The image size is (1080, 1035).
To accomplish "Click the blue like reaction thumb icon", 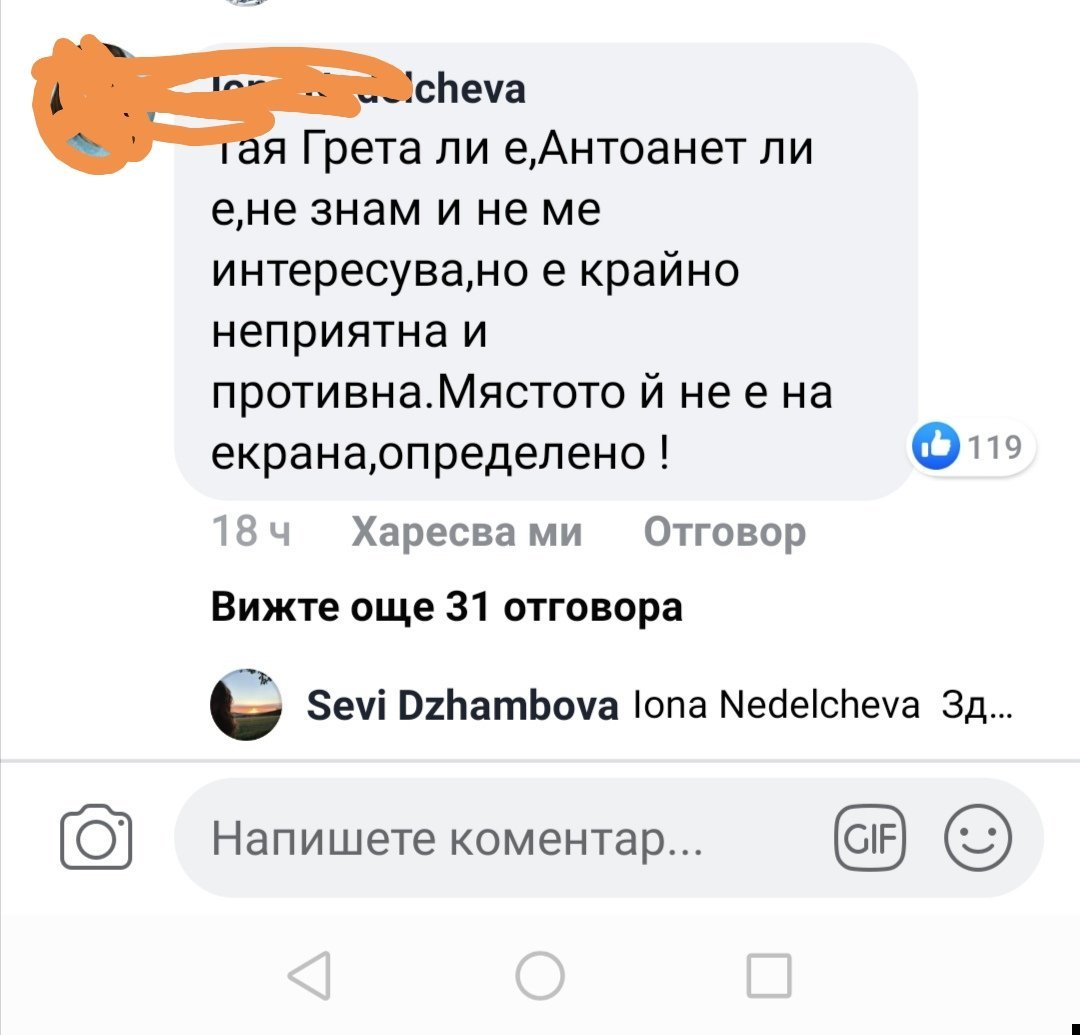I will tap(935, 446).
